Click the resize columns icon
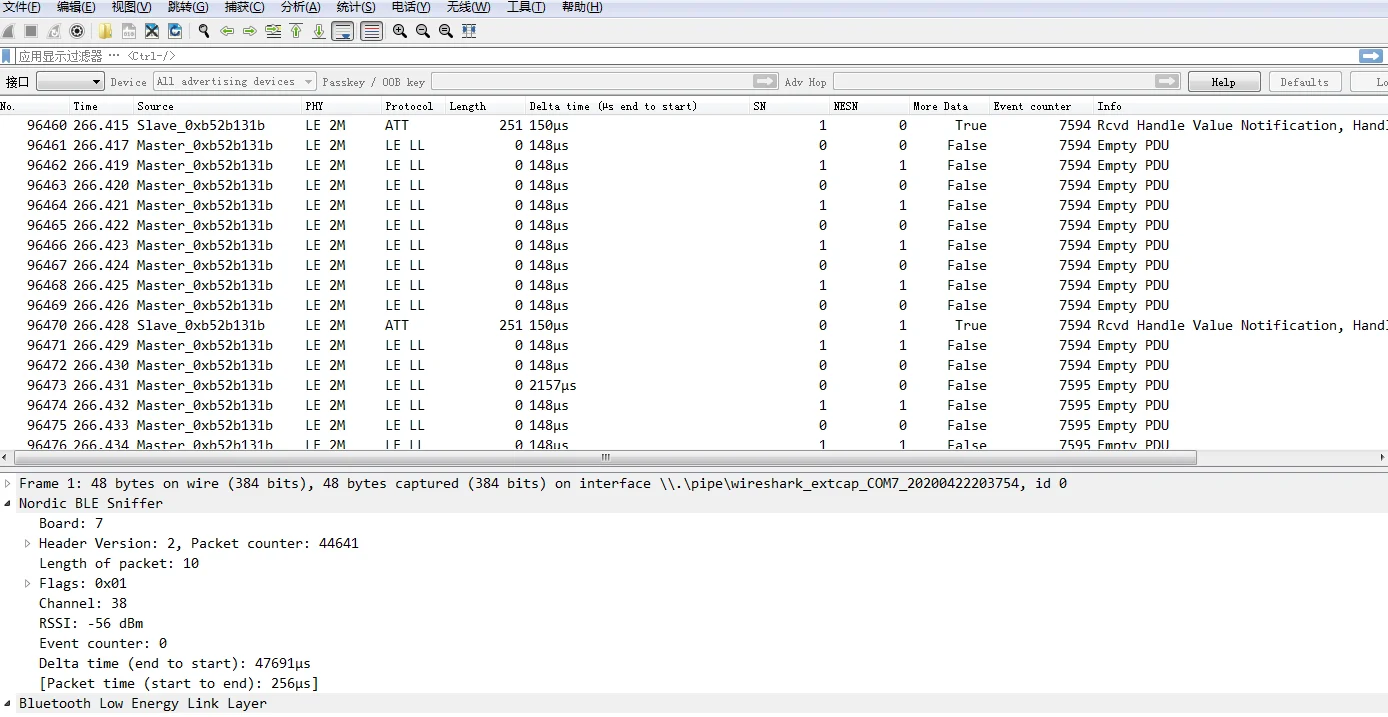The width and height of the screenshot is (1388, 717). pos(469,31)
